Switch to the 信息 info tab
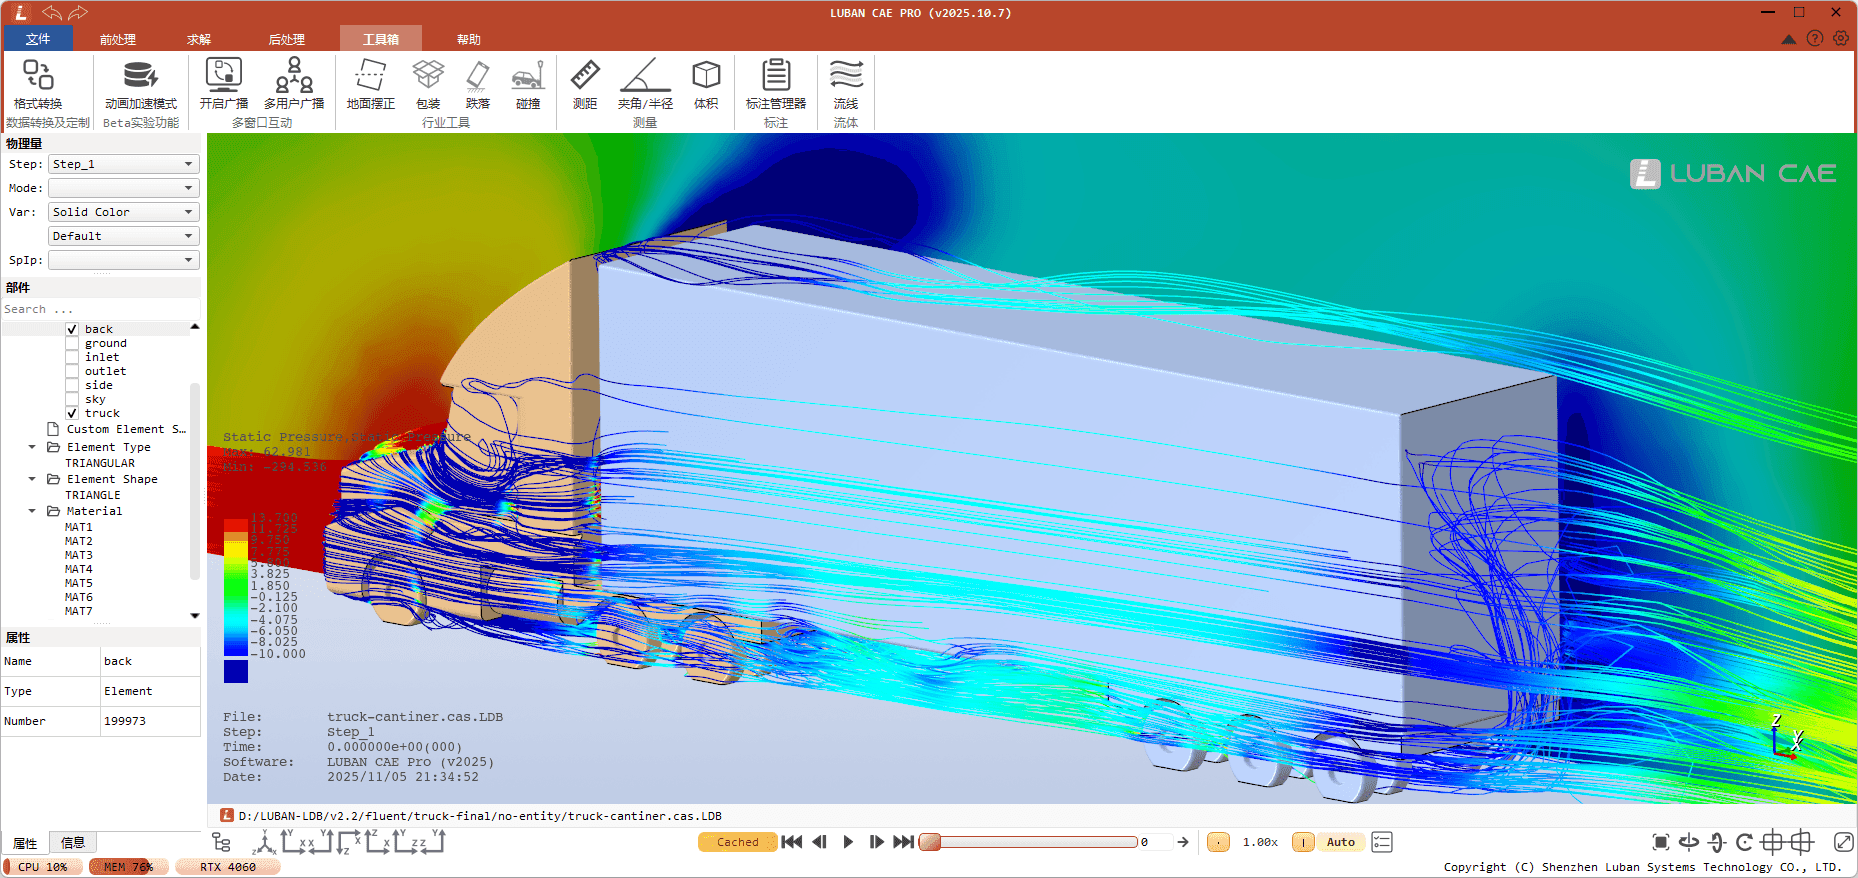1858x878 pixels. (73, 843)
